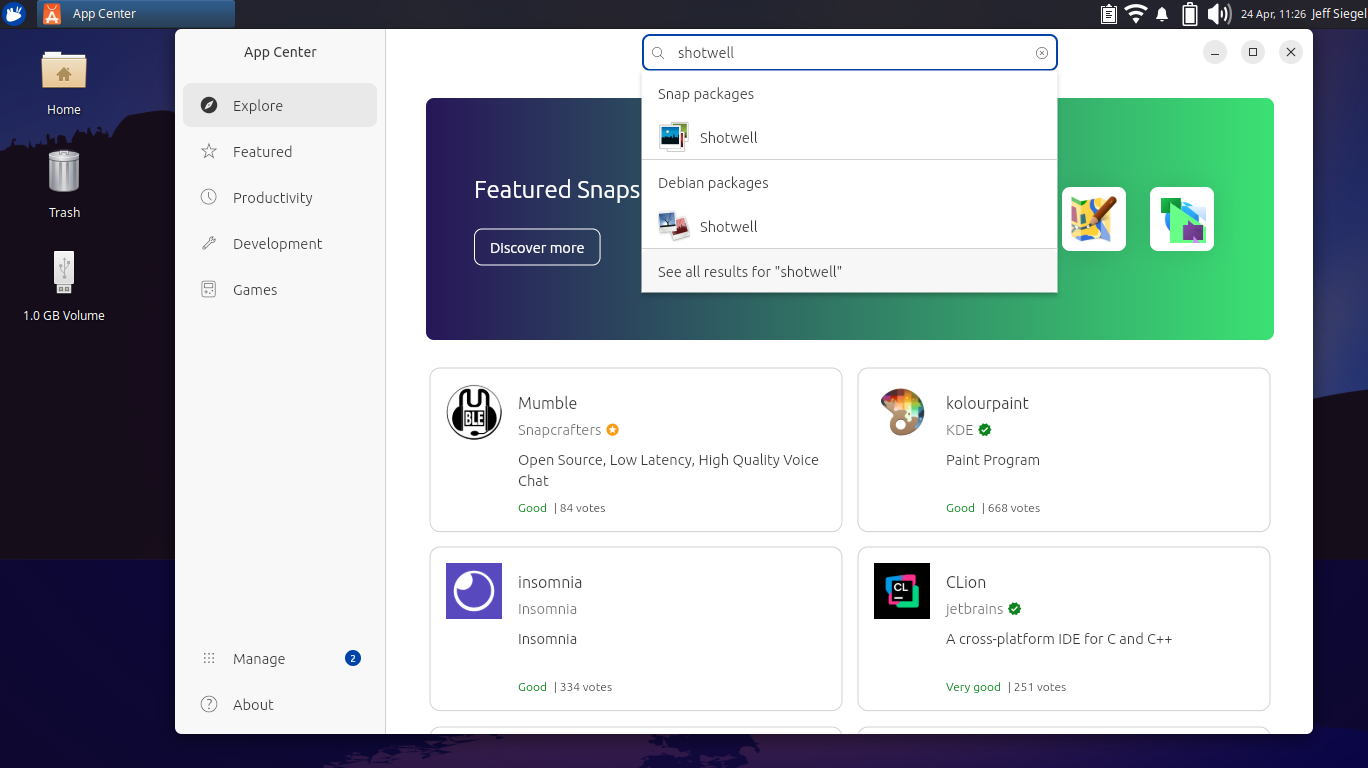The image size is (1368, 768).
Task: Click the About question mark icon
Action: (209, 704)
